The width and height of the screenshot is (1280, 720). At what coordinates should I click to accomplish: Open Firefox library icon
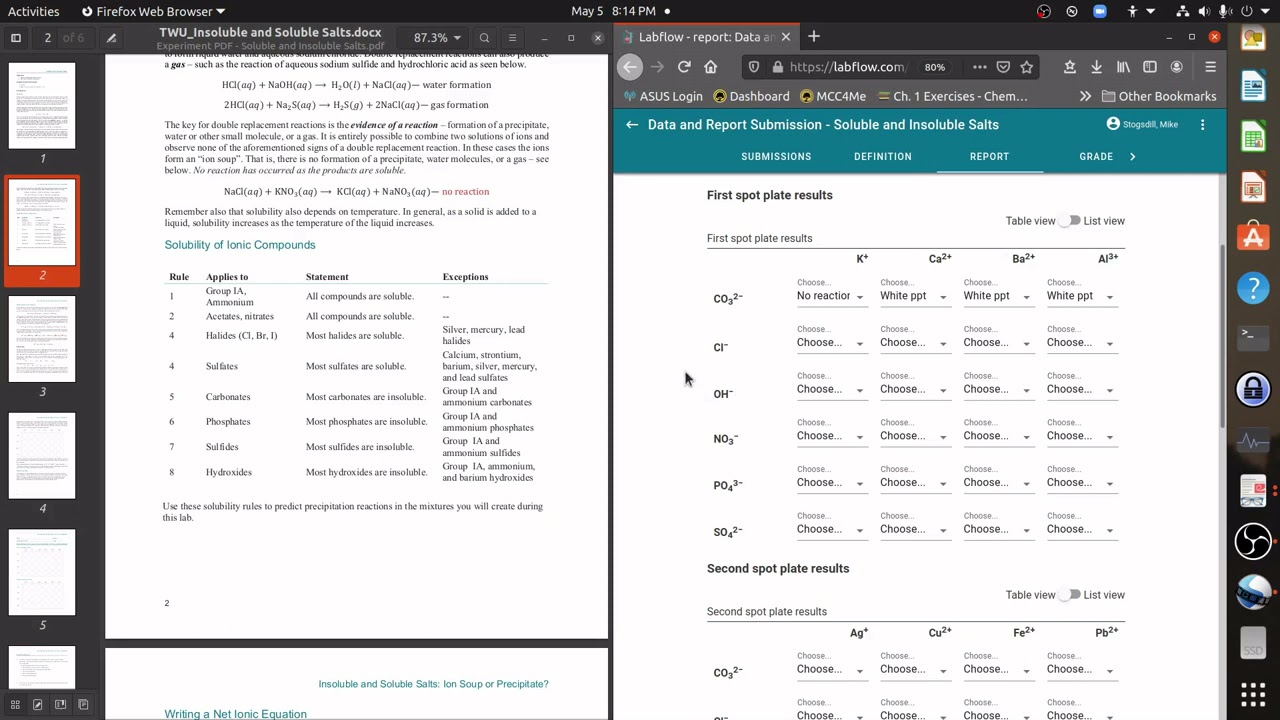tap(1123, 67)
